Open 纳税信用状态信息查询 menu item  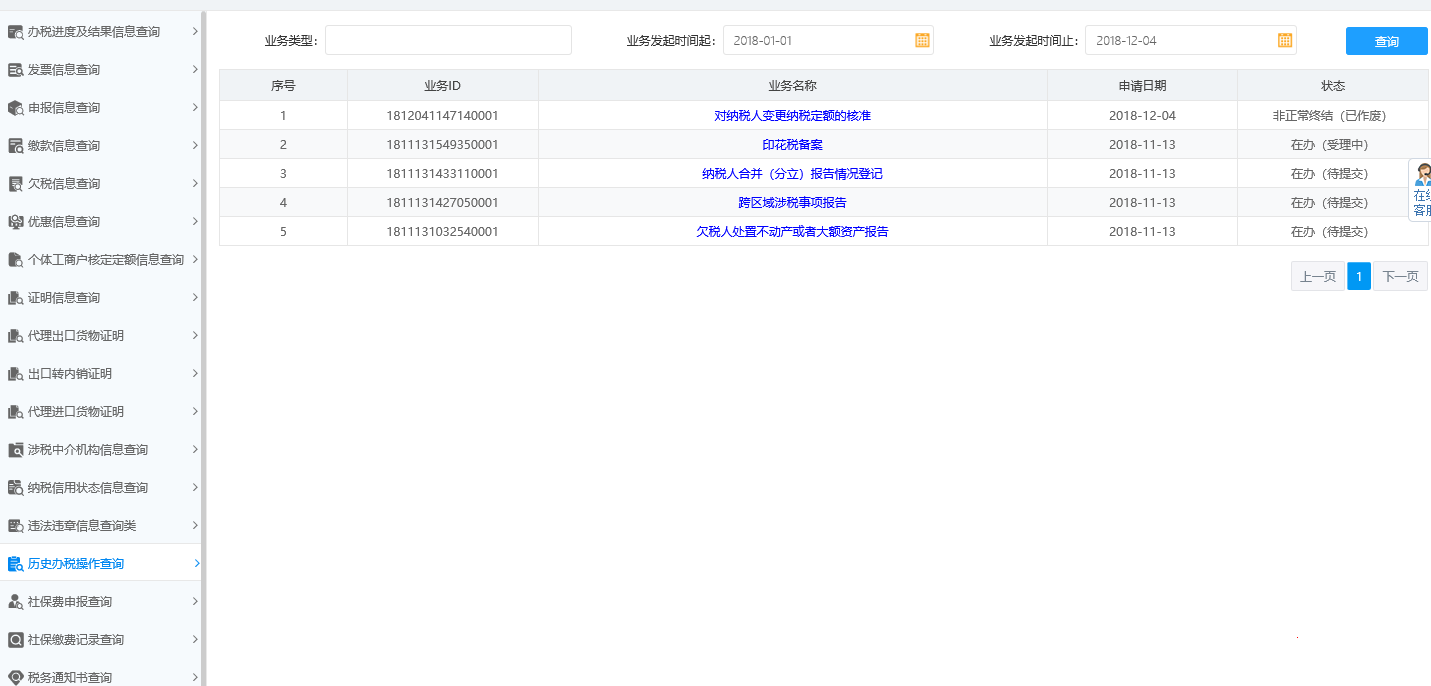[88, 488]
